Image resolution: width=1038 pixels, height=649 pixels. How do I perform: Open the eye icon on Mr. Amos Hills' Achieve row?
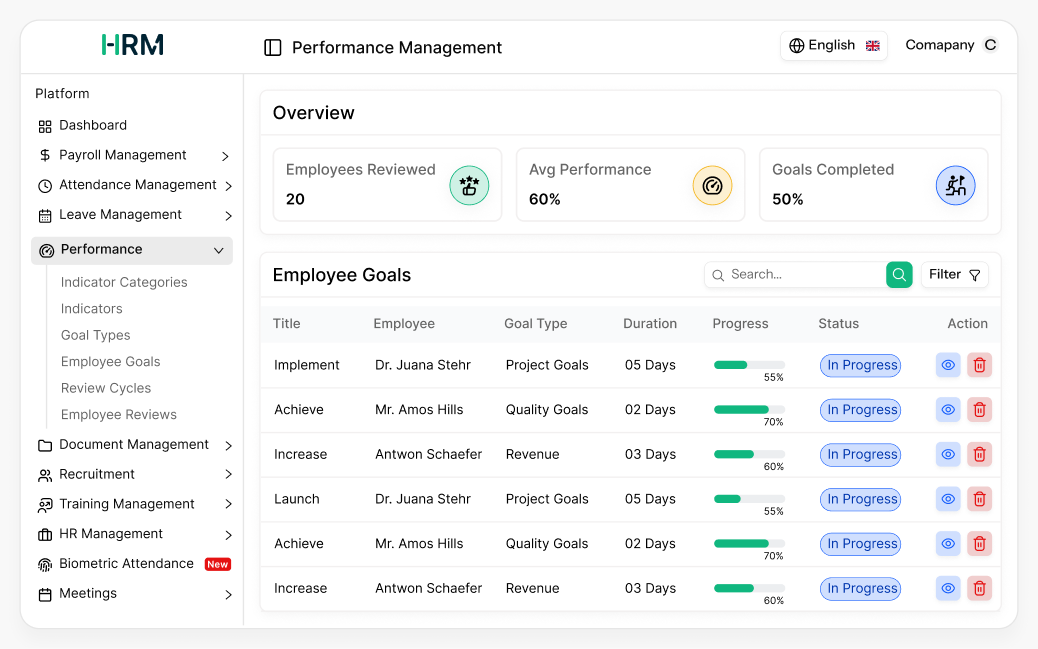(x=947, y=410)
